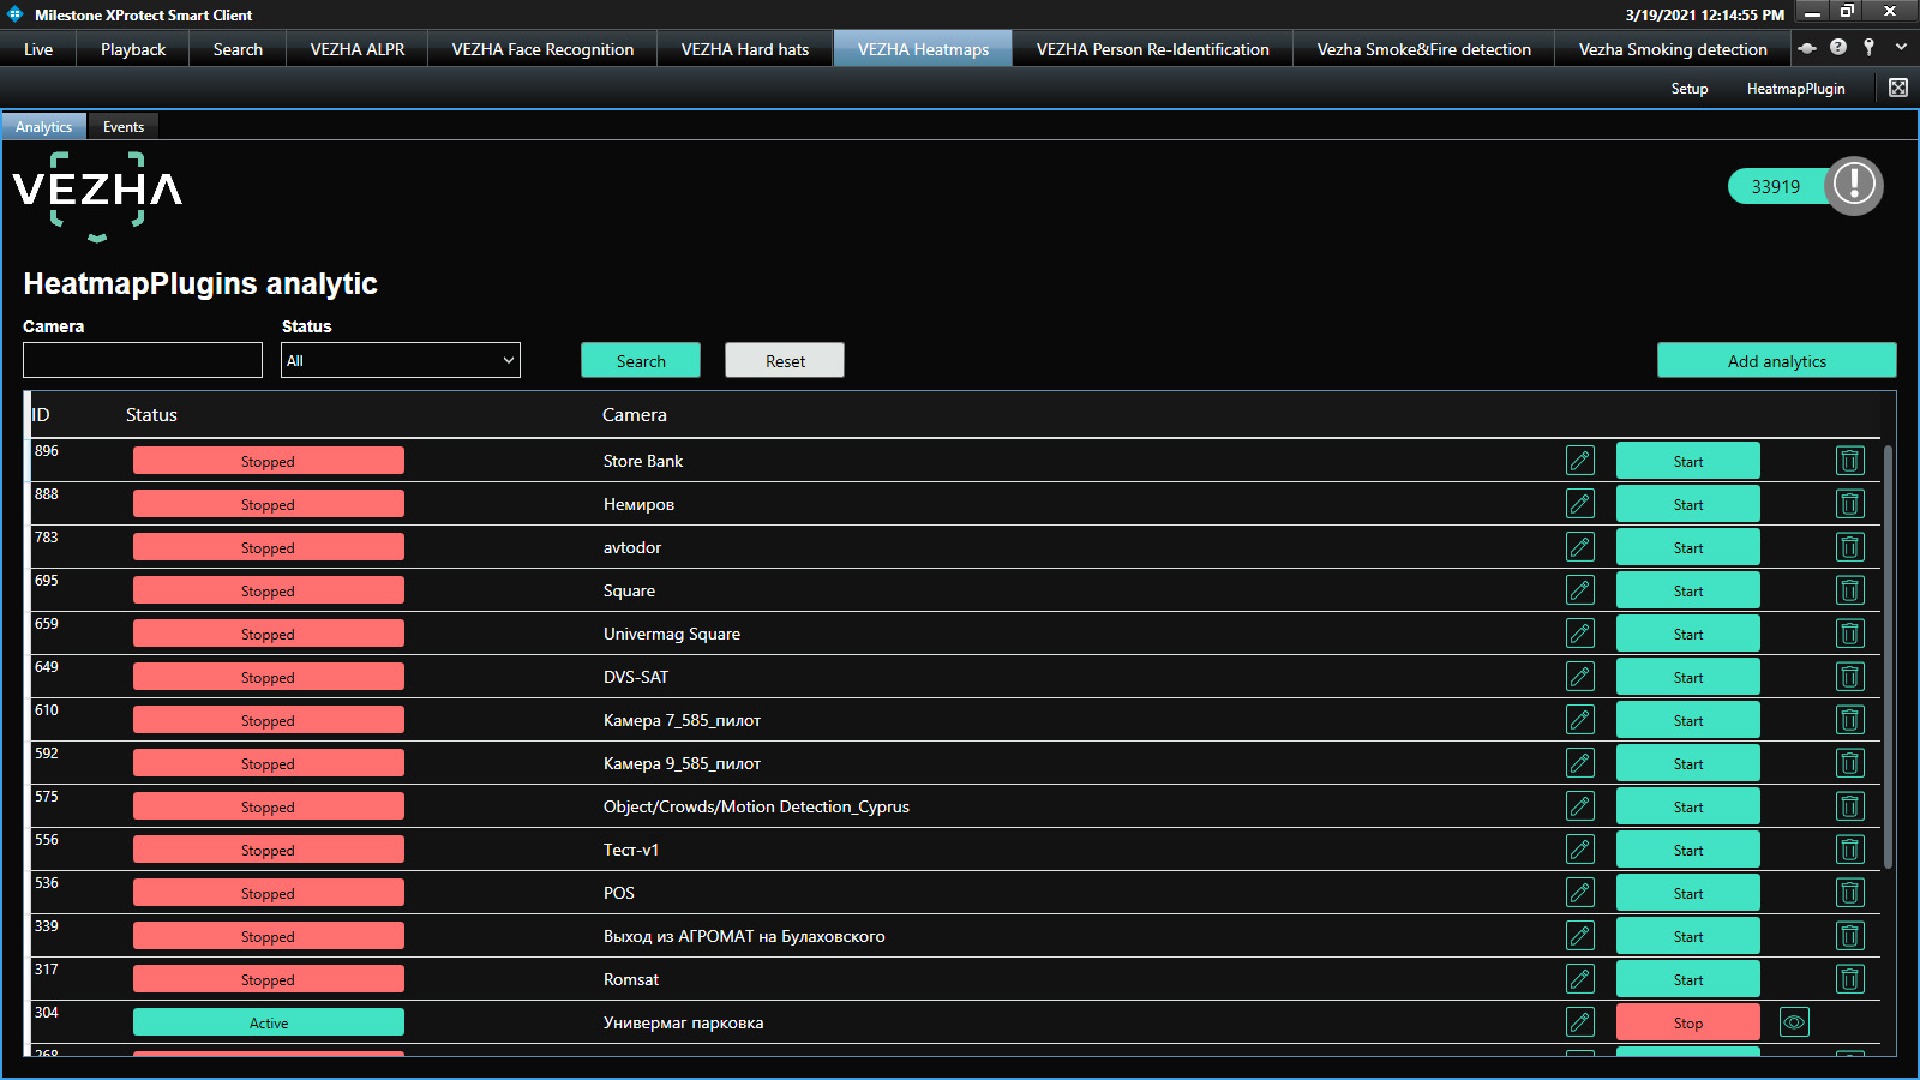The image size is (1920, 1080).
Task: Delete the Romsat analytic
Action: pyautogui.click(x=1850, y=979)
